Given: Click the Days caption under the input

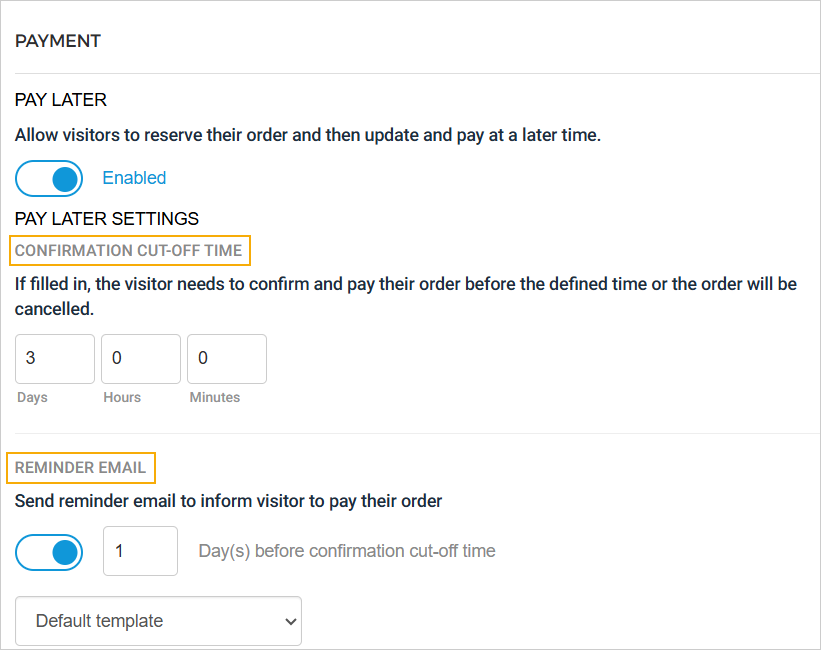Looking at the screenshot, I should 33,397.
